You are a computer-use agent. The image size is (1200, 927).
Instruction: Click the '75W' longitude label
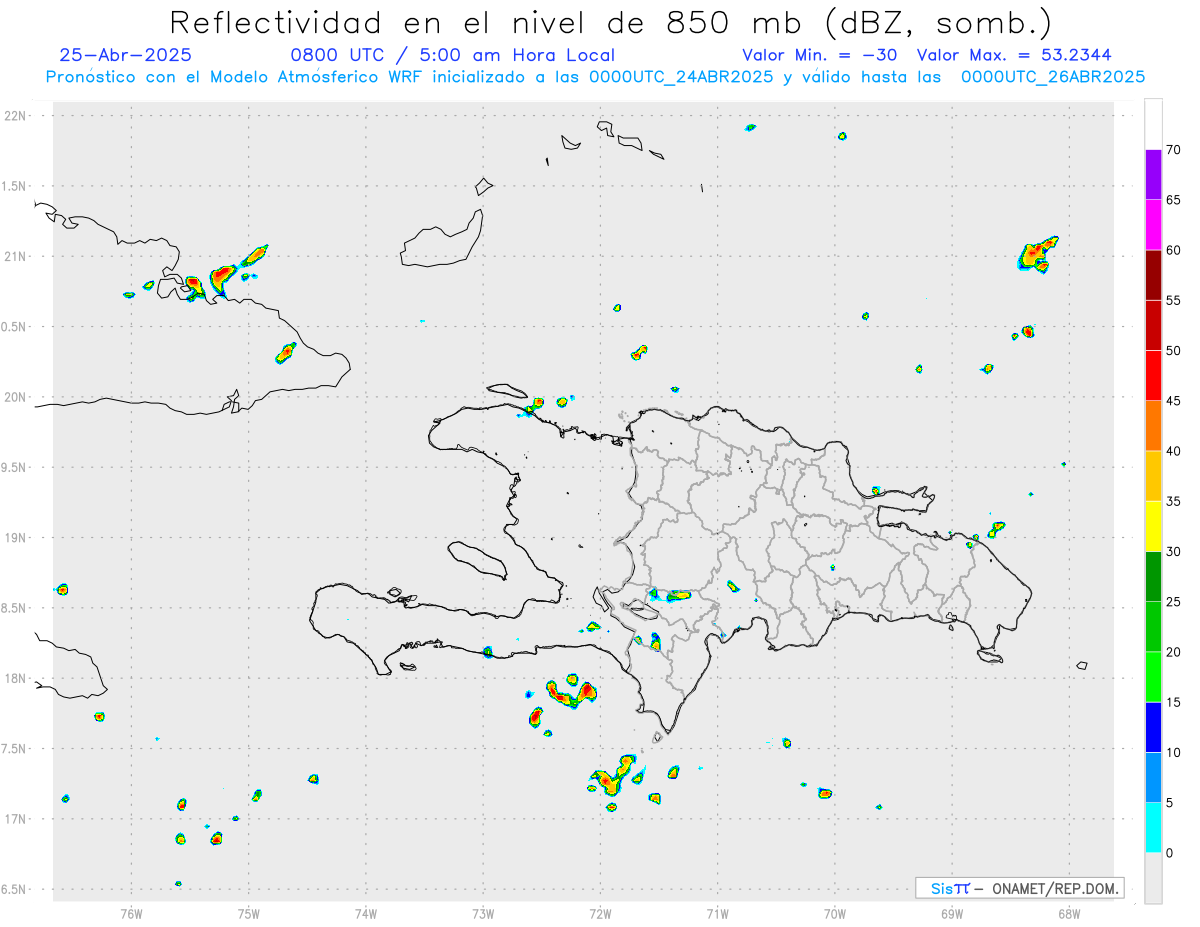(249, 914)
